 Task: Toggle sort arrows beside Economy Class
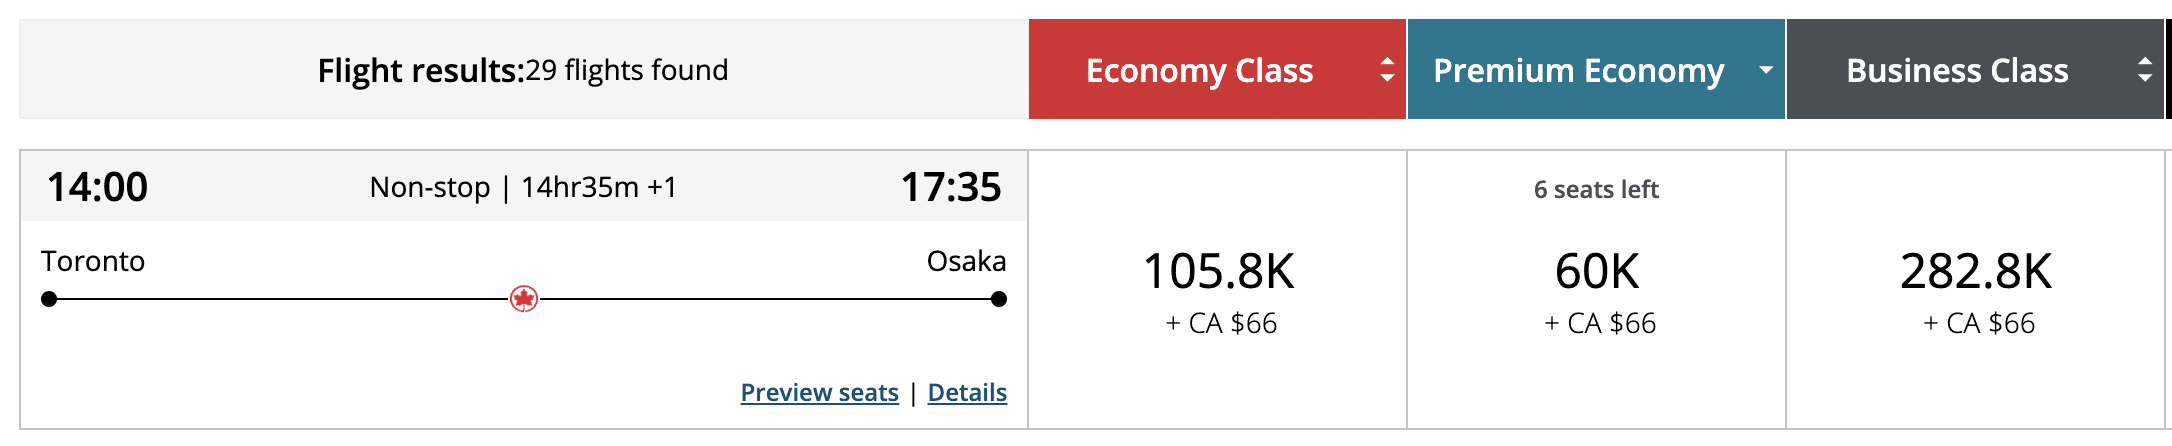pos(1386,70)
